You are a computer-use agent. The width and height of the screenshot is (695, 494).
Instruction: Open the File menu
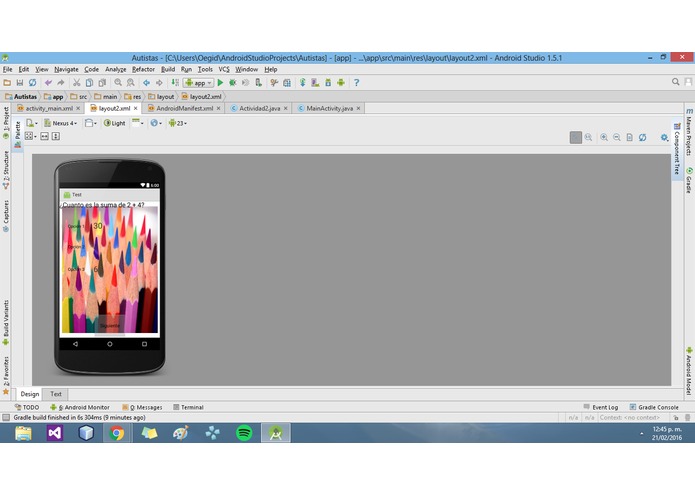pyautogui.click(x=8, y=69)
